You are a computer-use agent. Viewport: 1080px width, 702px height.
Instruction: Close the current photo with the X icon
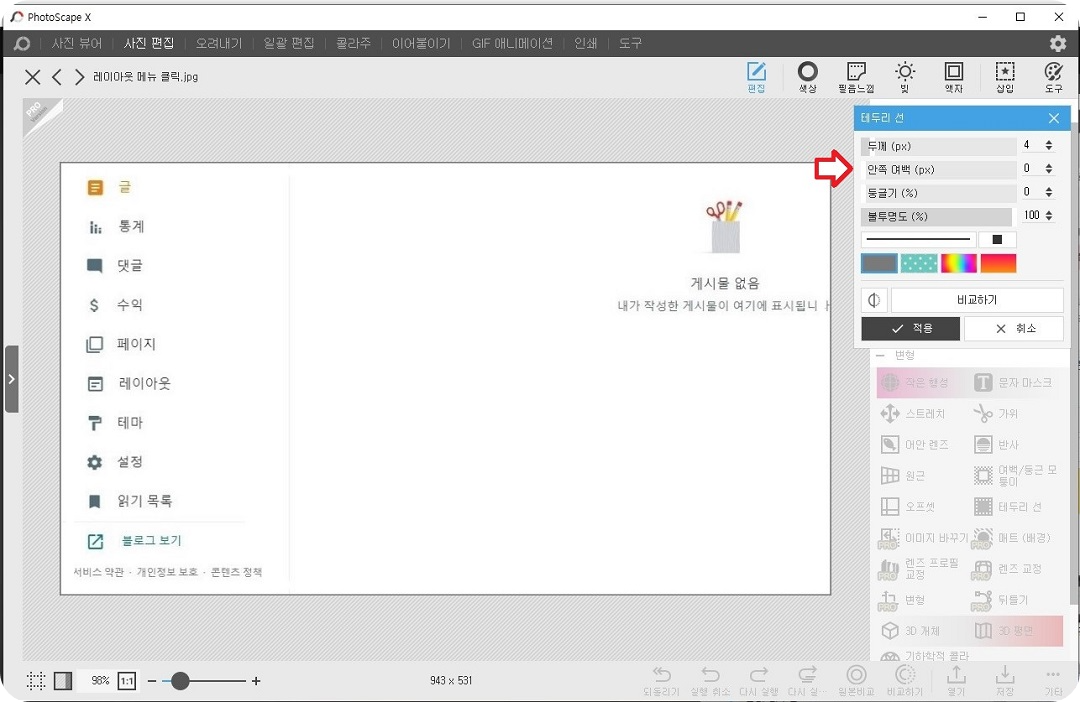[x=32, y=76]
